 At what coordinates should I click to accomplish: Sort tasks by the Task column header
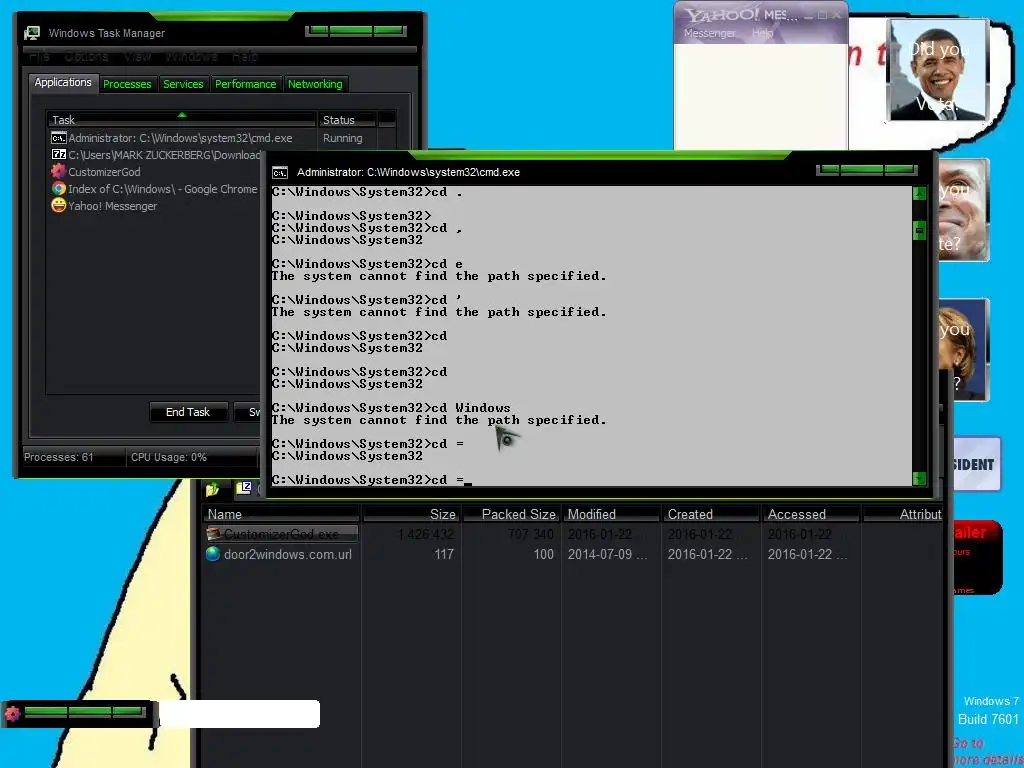(x=182, y=120)
